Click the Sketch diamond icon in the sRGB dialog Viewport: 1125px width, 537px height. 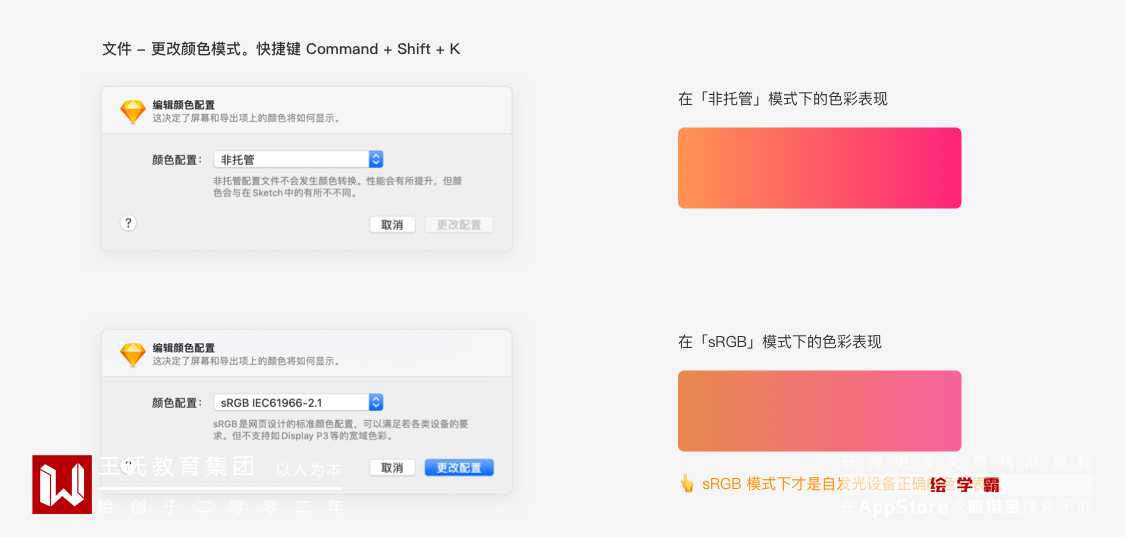click(133, 354)
